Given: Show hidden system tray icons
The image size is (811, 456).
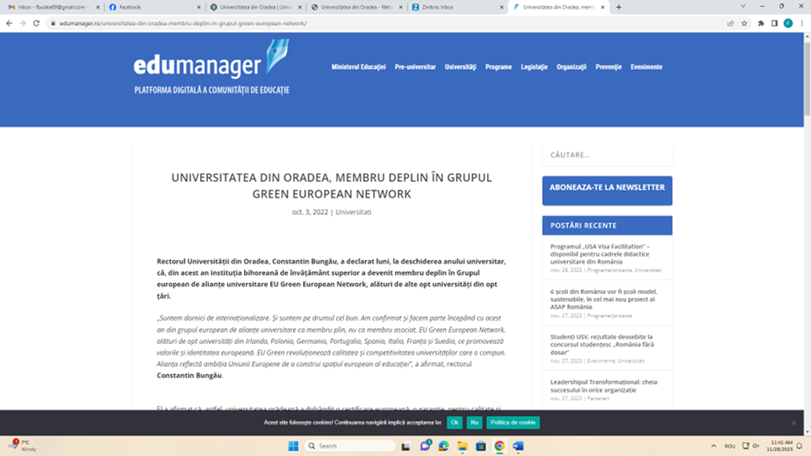Looking at the screenshot, I should [713, 446].
